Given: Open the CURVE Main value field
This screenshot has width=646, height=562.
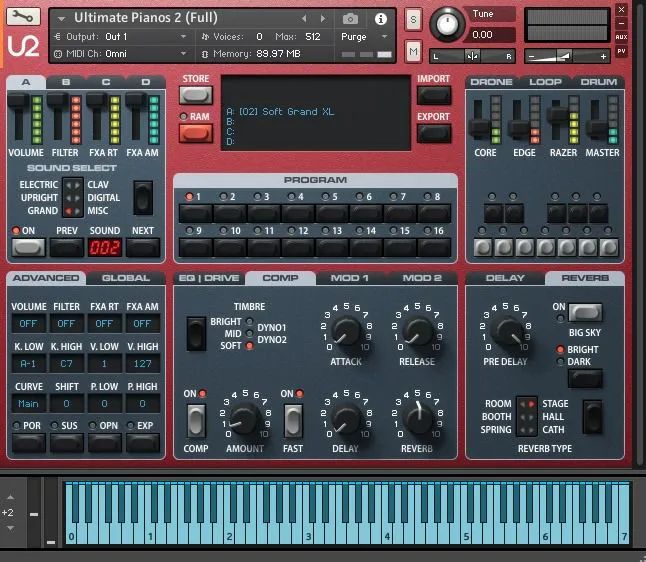Looking at the screenshot, I should point(28,404).
